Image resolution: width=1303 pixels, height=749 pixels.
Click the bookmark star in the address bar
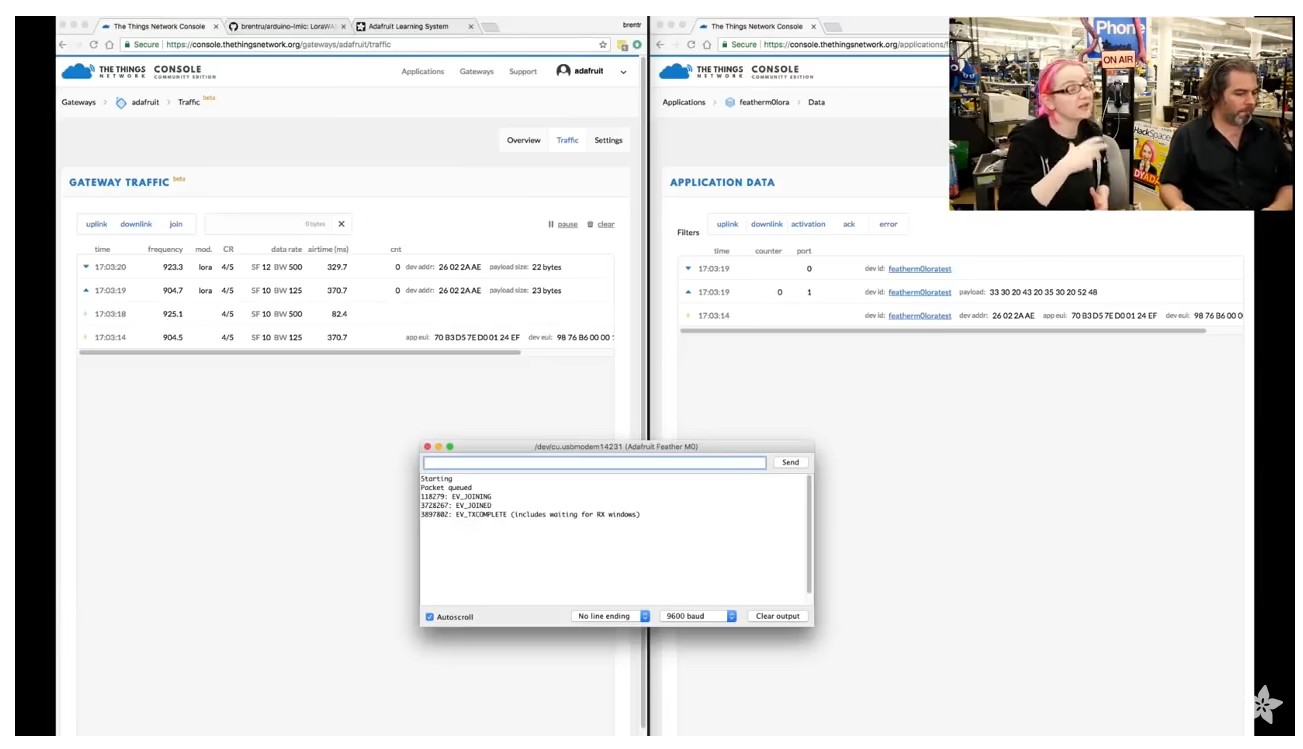603,45
